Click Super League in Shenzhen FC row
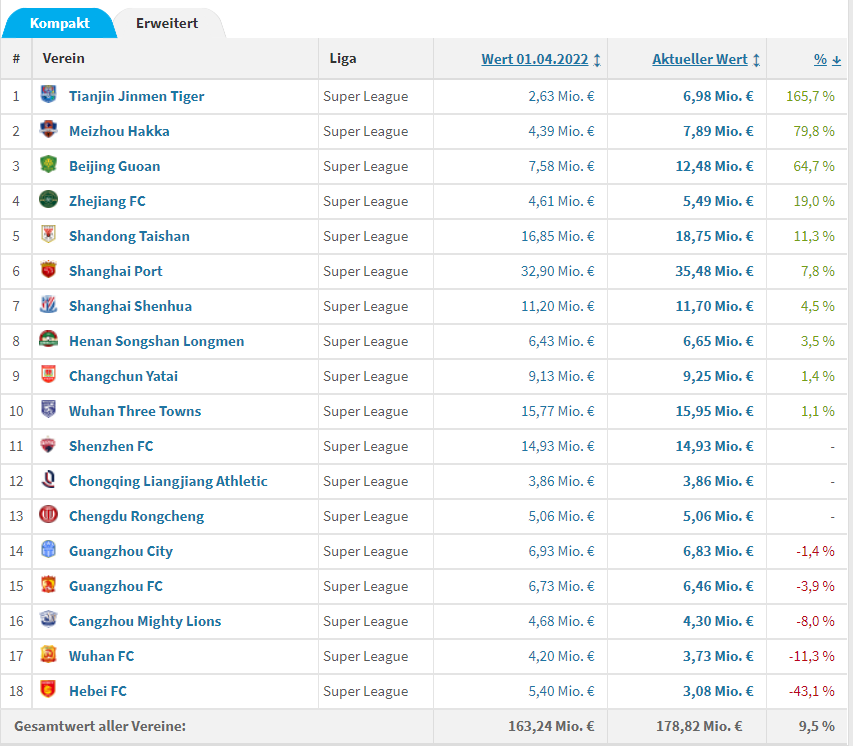The width and height of the screenshot is (853, 746). click(366, 446)
